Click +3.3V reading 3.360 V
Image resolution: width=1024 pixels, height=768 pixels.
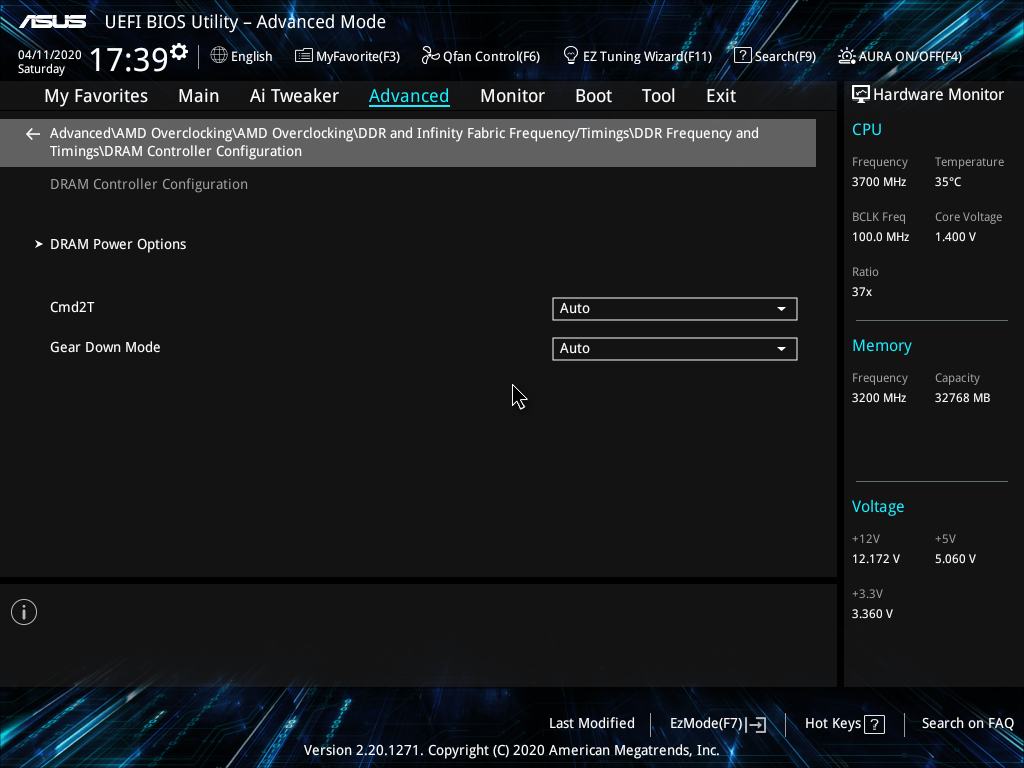(x=872, y=614)
